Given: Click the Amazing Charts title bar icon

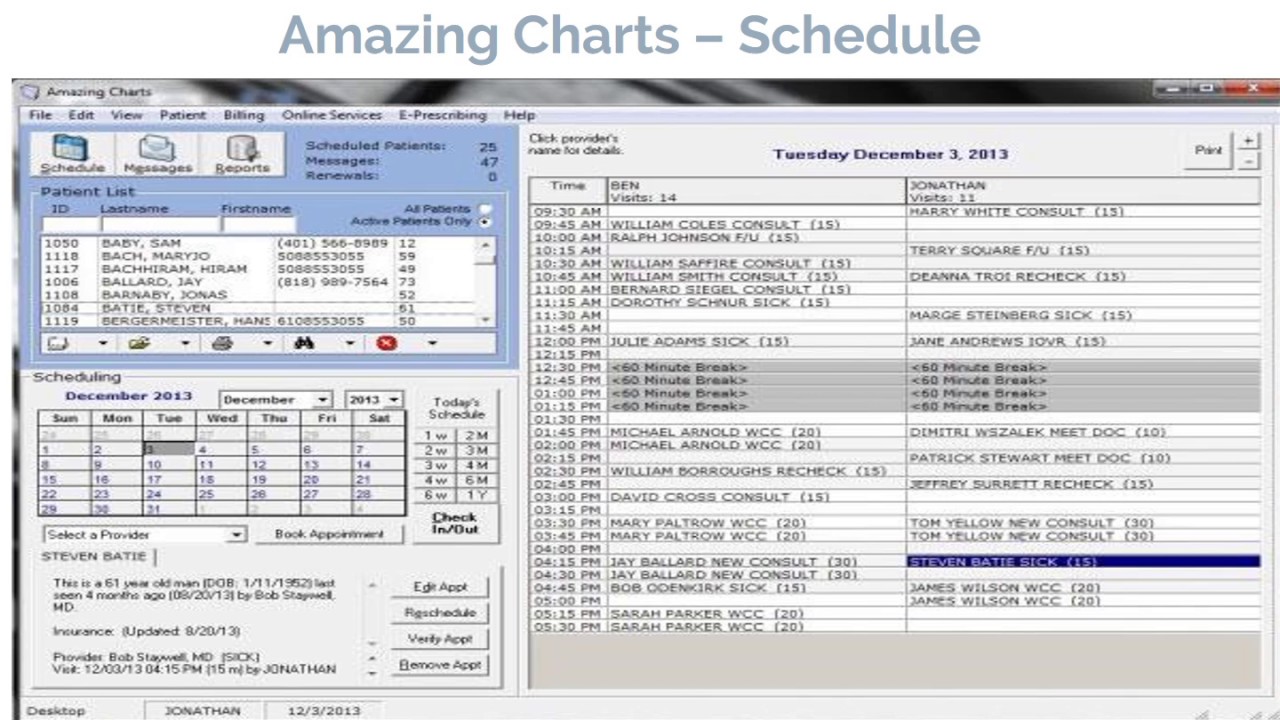Looking at the screenshot, I should 31,92.
